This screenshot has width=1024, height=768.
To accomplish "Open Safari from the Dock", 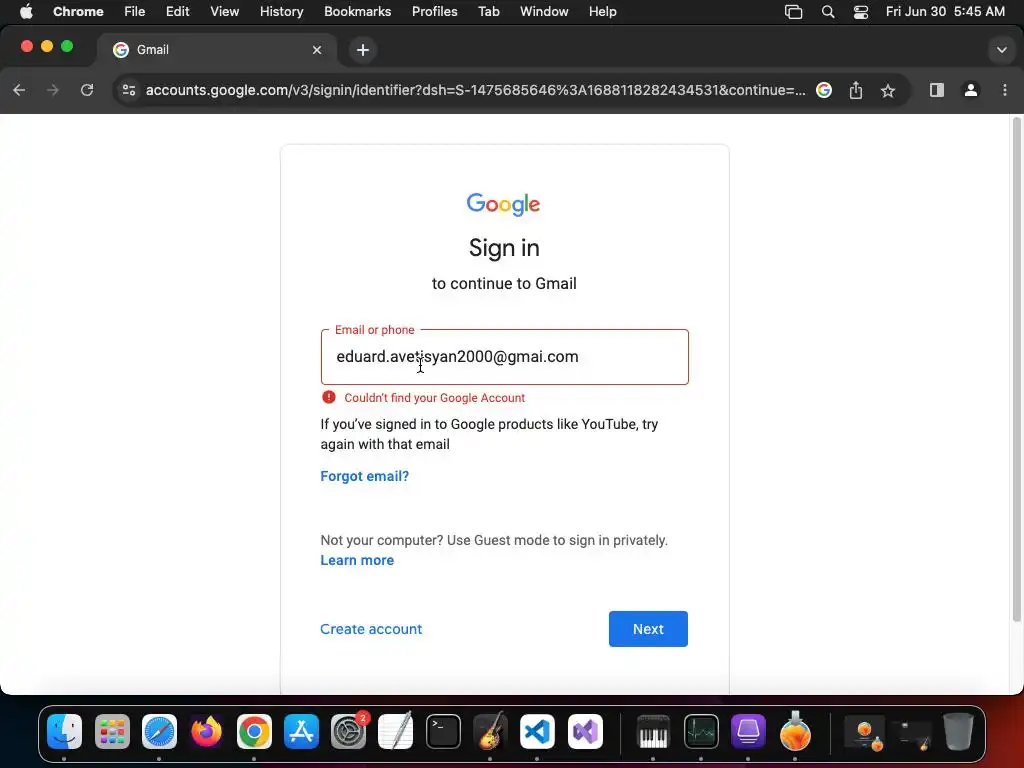I will (x=159, y=731).
